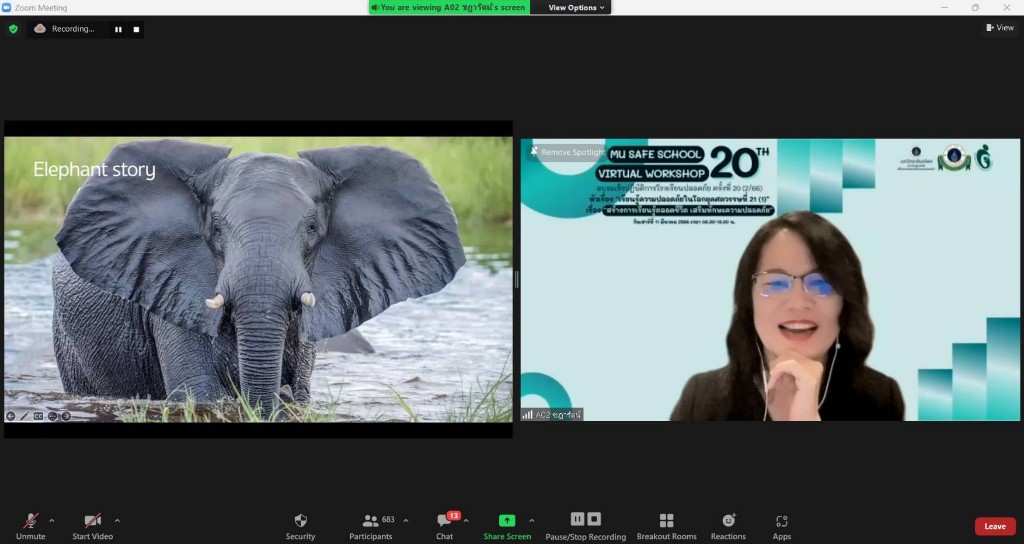Stop the recording from the top indicator
Screen dimensions: 1024x544
click(x=136, y=29)
